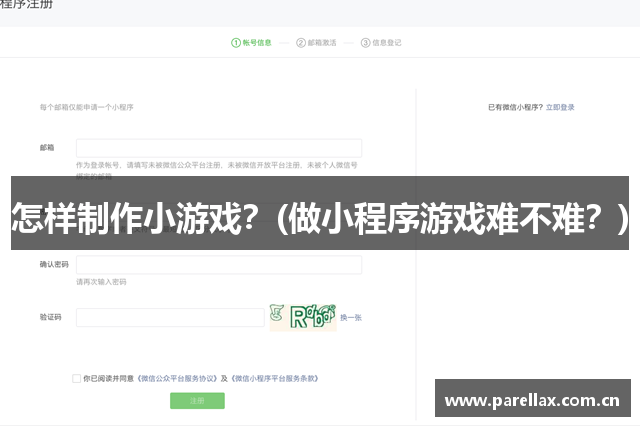Click the 每个邮箱仅能申请一个小程序 notice text

coord(87,107)
